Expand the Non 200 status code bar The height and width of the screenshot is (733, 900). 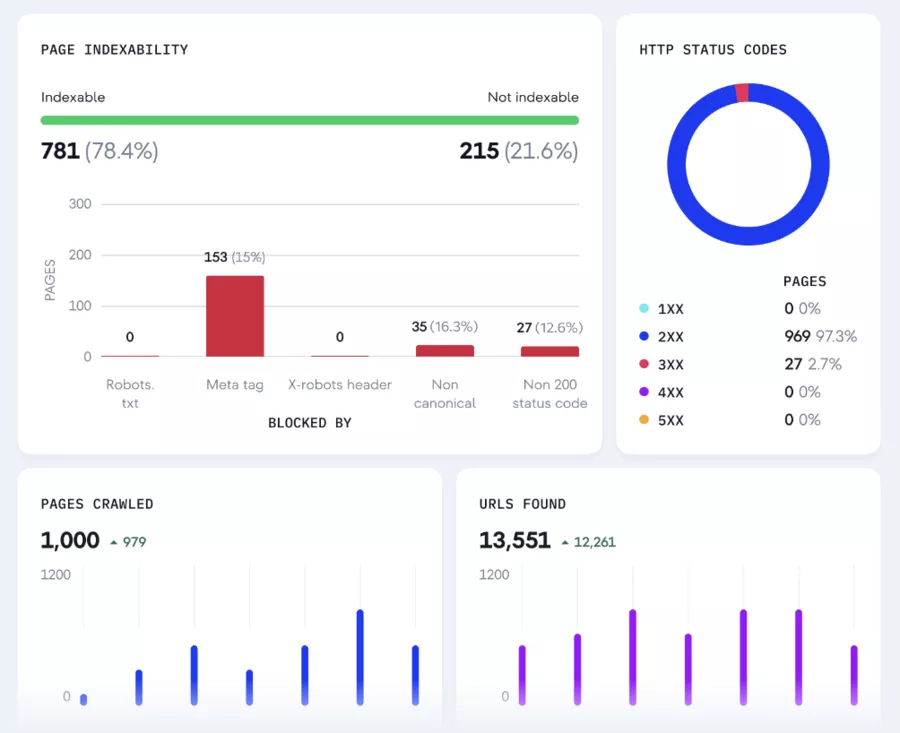pyautogui.click(x=549, y=349)
